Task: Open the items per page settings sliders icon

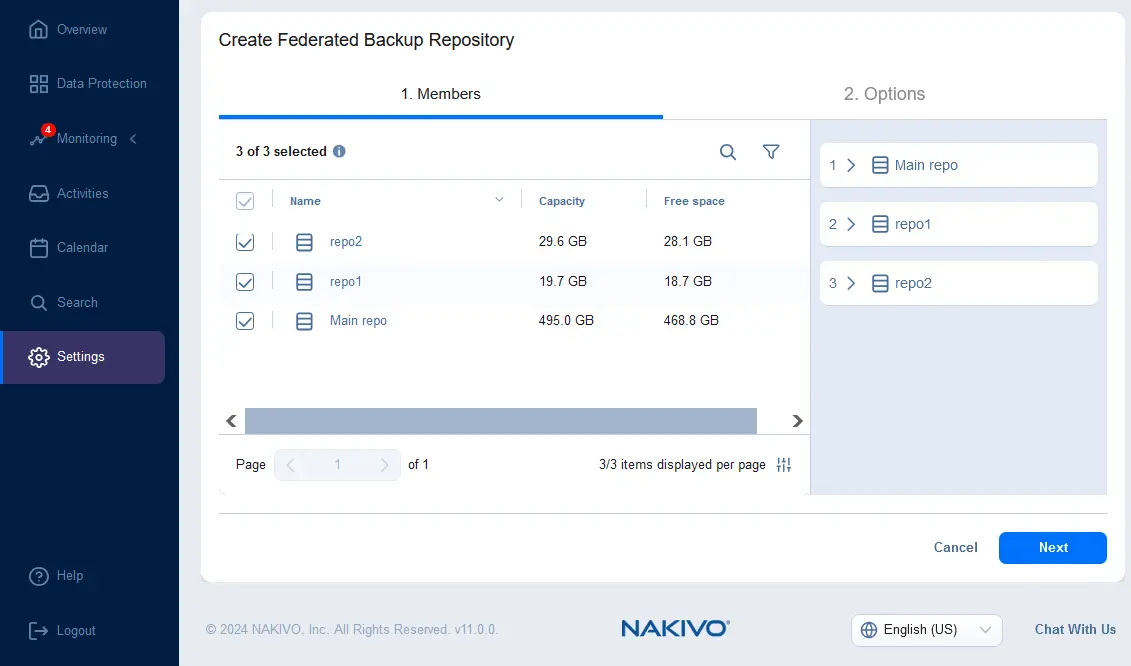Action: coord(784,465)
